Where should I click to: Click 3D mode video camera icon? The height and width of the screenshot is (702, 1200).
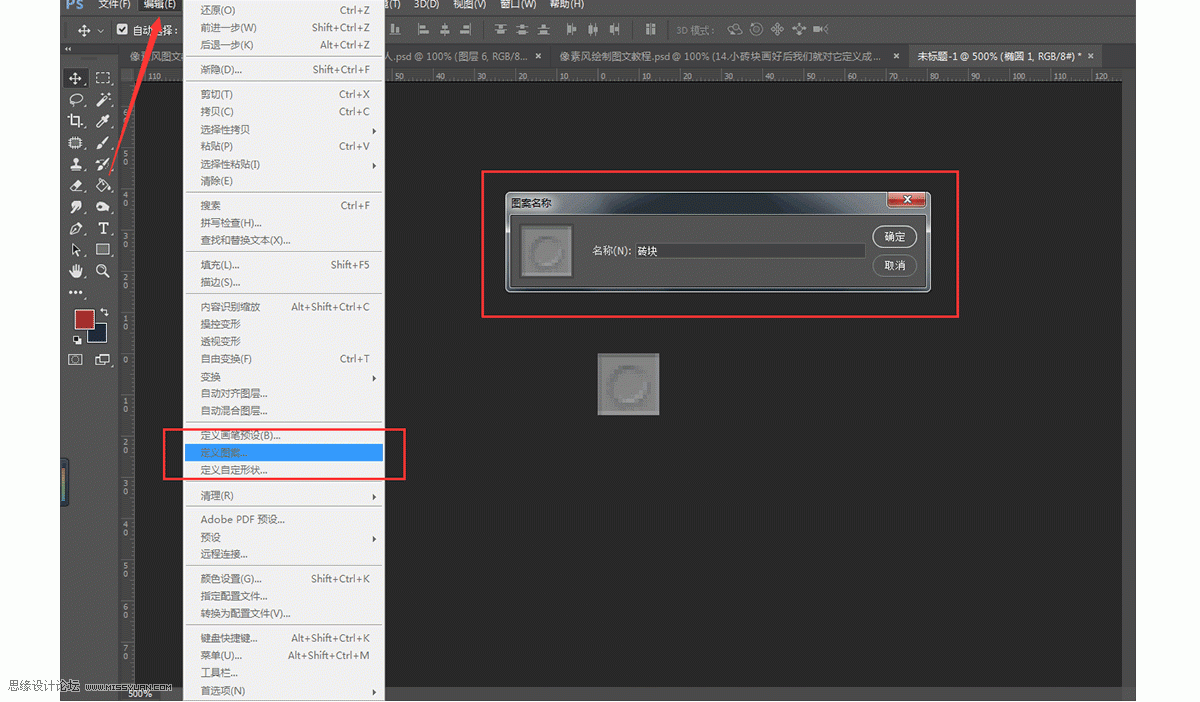[x=821, y=30]
